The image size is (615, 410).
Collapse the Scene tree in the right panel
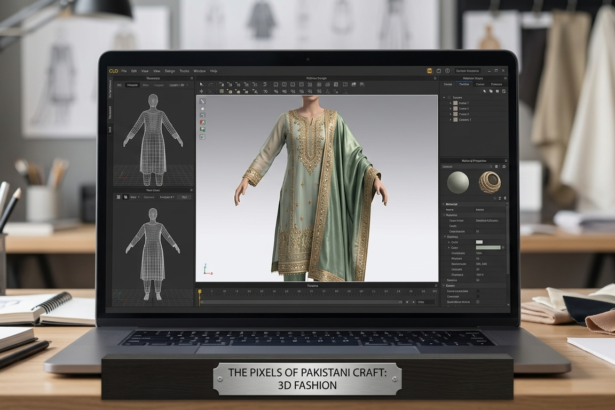tap(444, 96)
